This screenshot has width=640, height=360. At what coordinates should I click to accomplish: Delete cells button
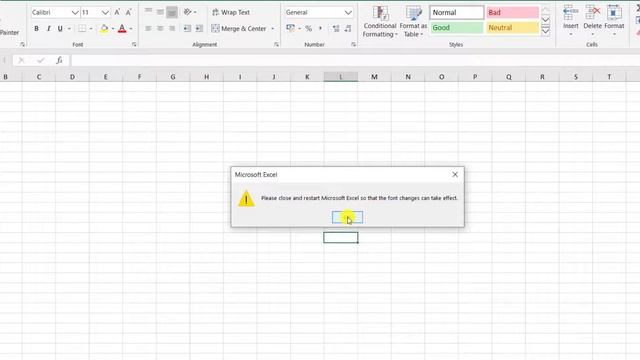[x=592, y=20]
